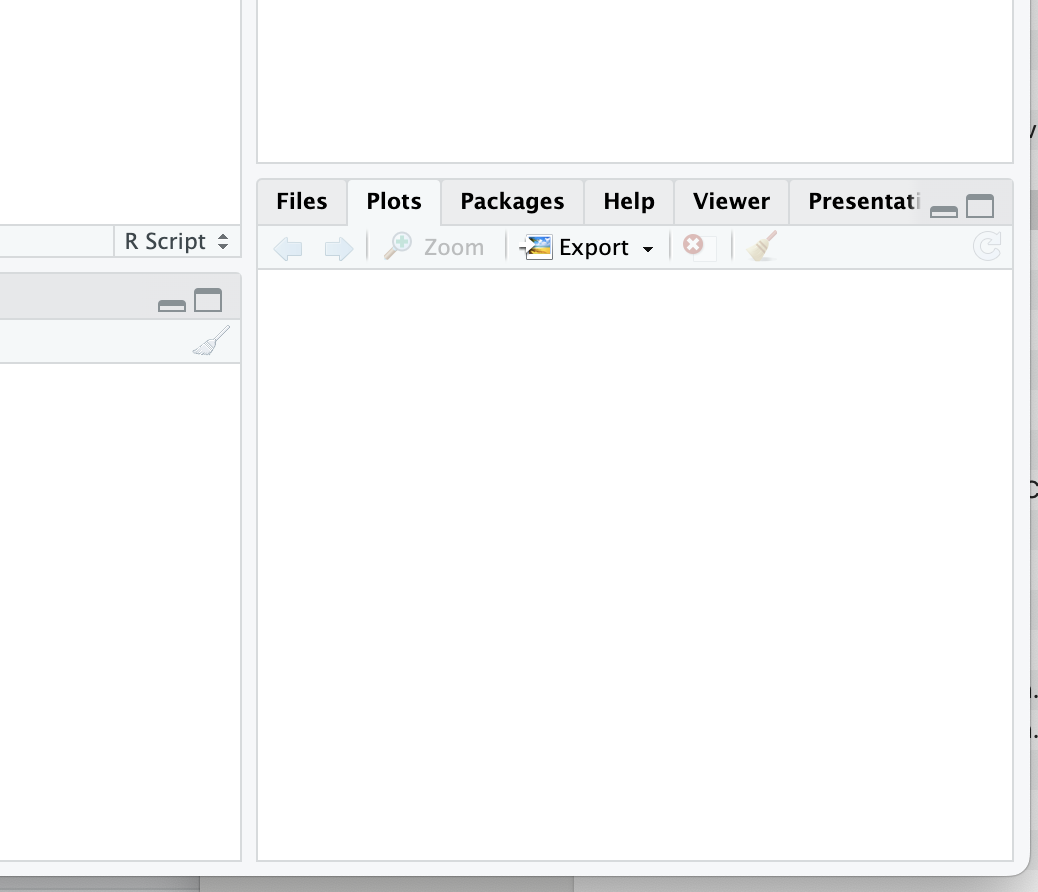Switch to the Files tab

click(302, 202)
